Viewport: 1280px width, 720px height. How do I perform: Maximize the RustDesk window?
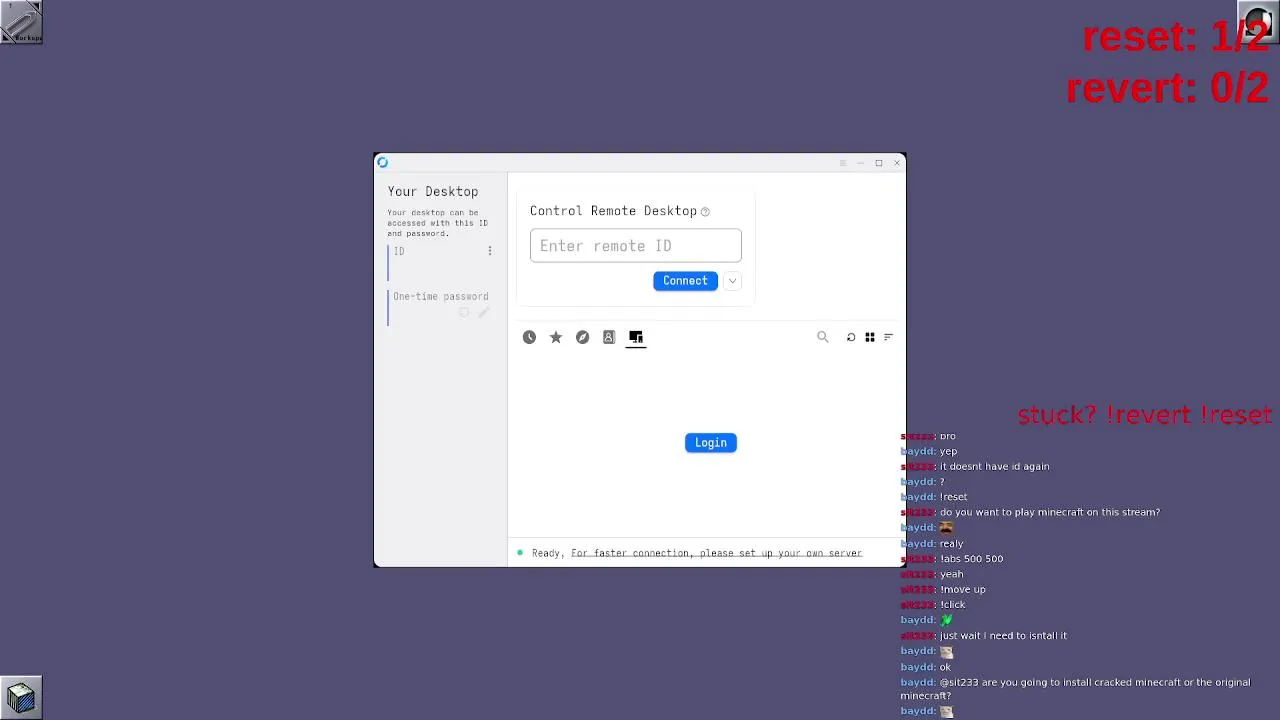(x=879, y=163)
